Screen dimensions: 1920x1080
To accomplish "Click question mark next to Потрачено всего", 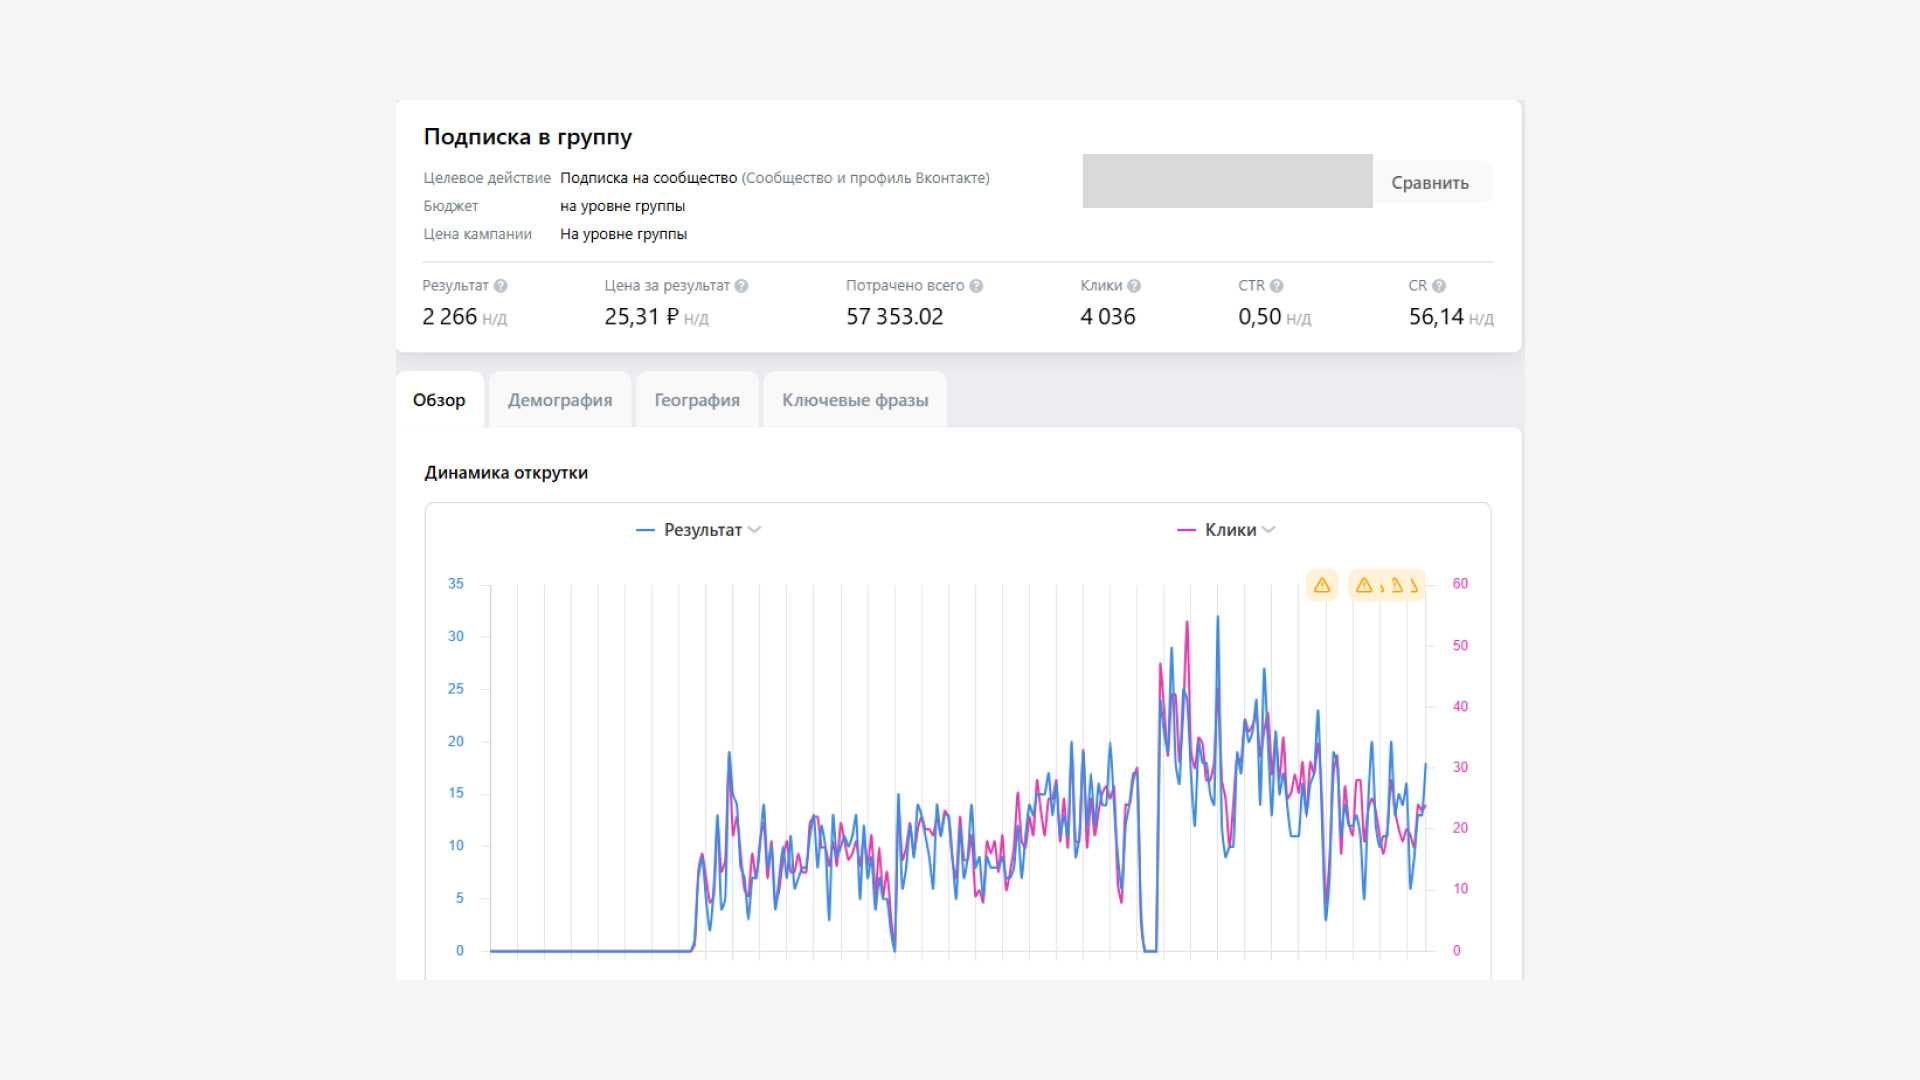I will click(976, 286).
